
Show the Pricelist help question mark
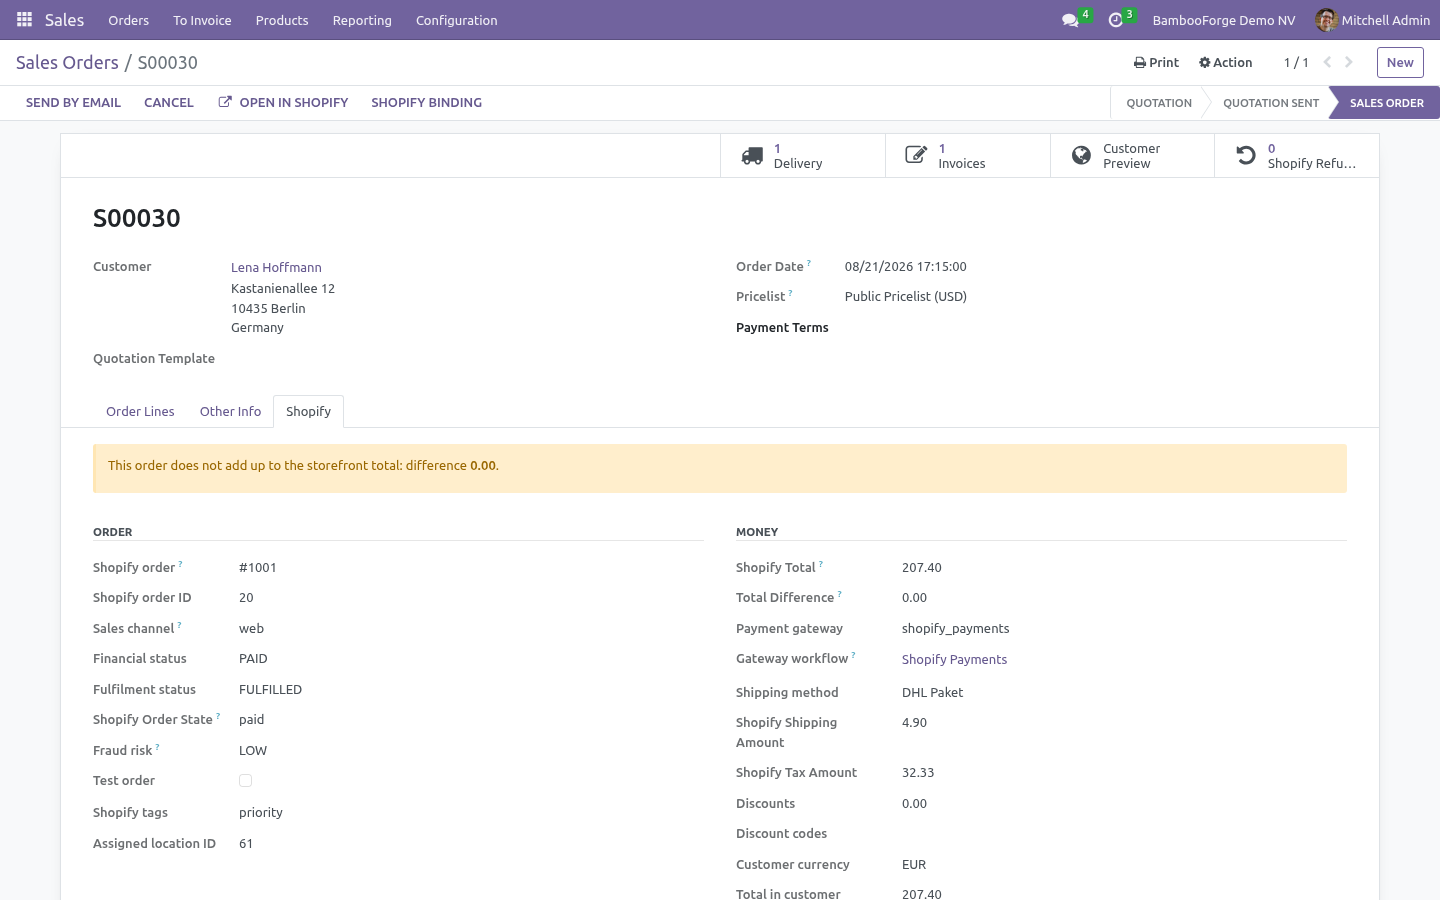pyautogui.click(x=790, y=293)
